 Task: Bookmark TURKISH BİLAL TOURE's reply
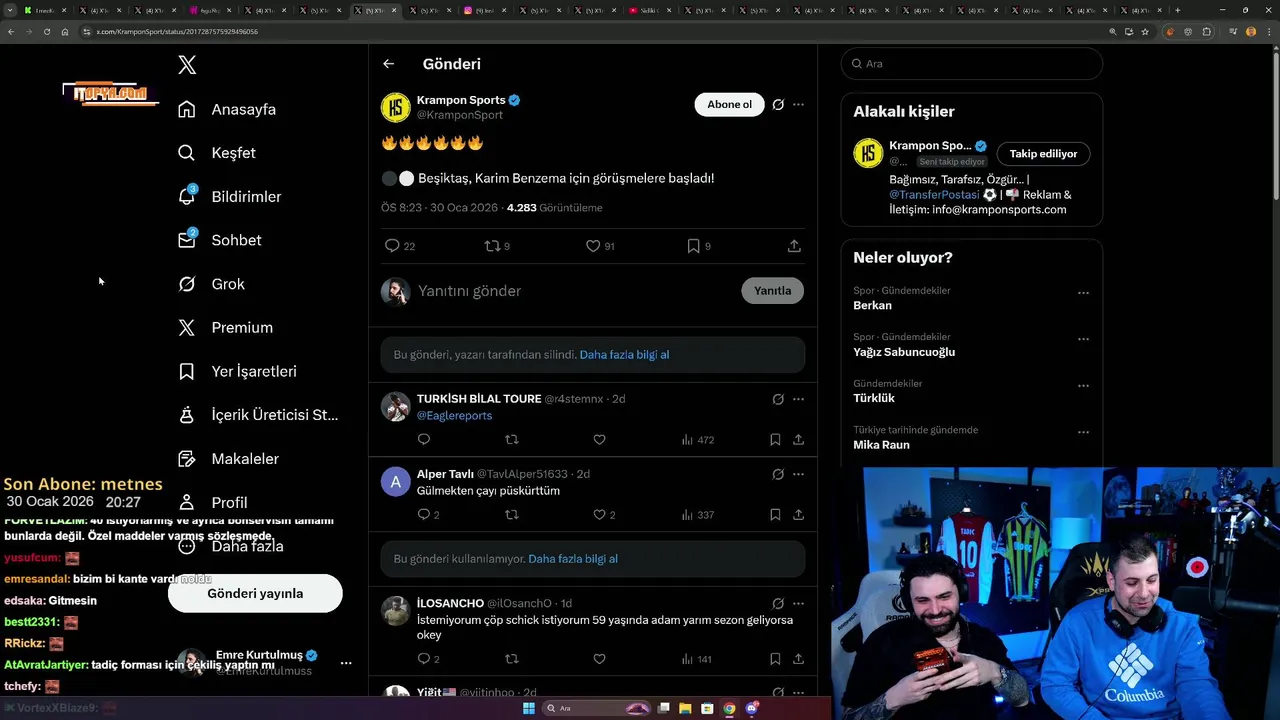pos(775,440)
